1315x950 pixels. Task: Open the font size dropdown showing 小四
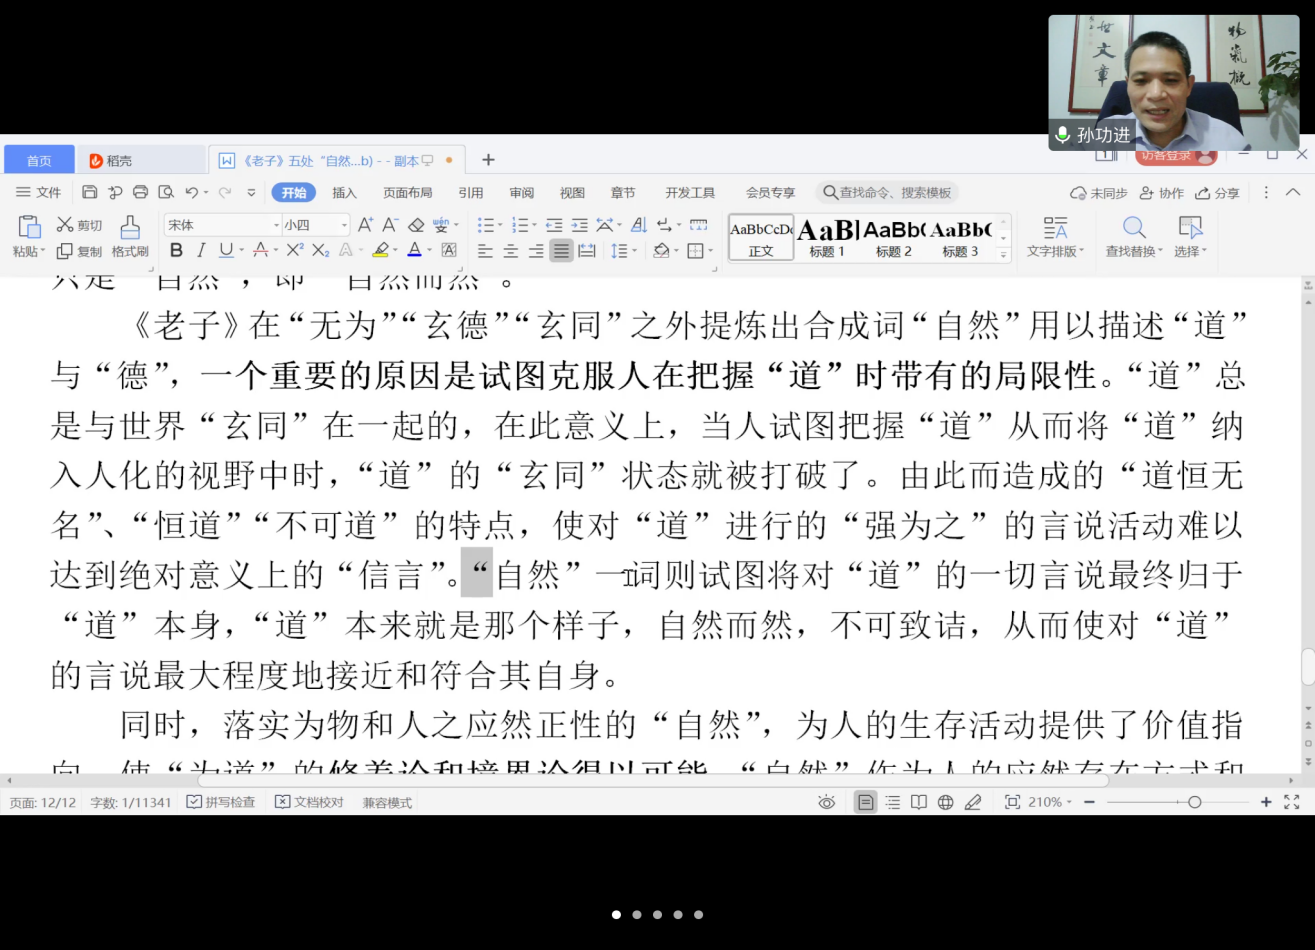point(315,225)
